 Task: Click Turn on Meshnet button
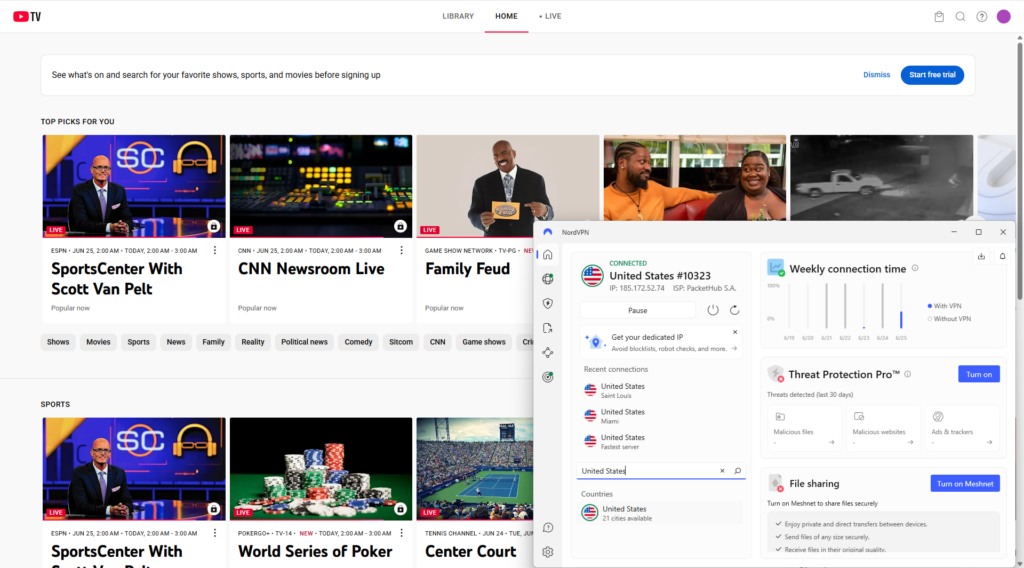tap(965, 484)
